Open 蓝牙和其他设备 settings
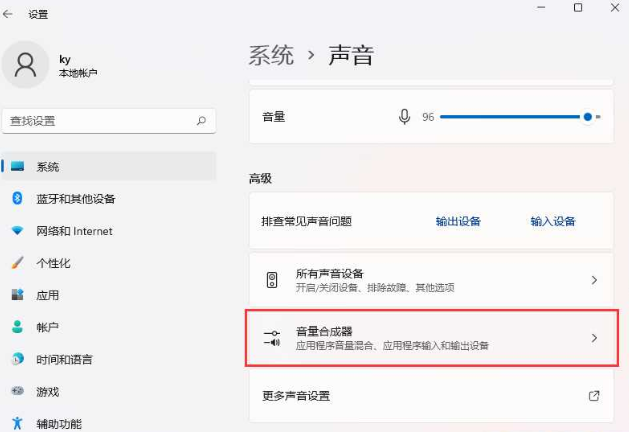 click(109, 199)
